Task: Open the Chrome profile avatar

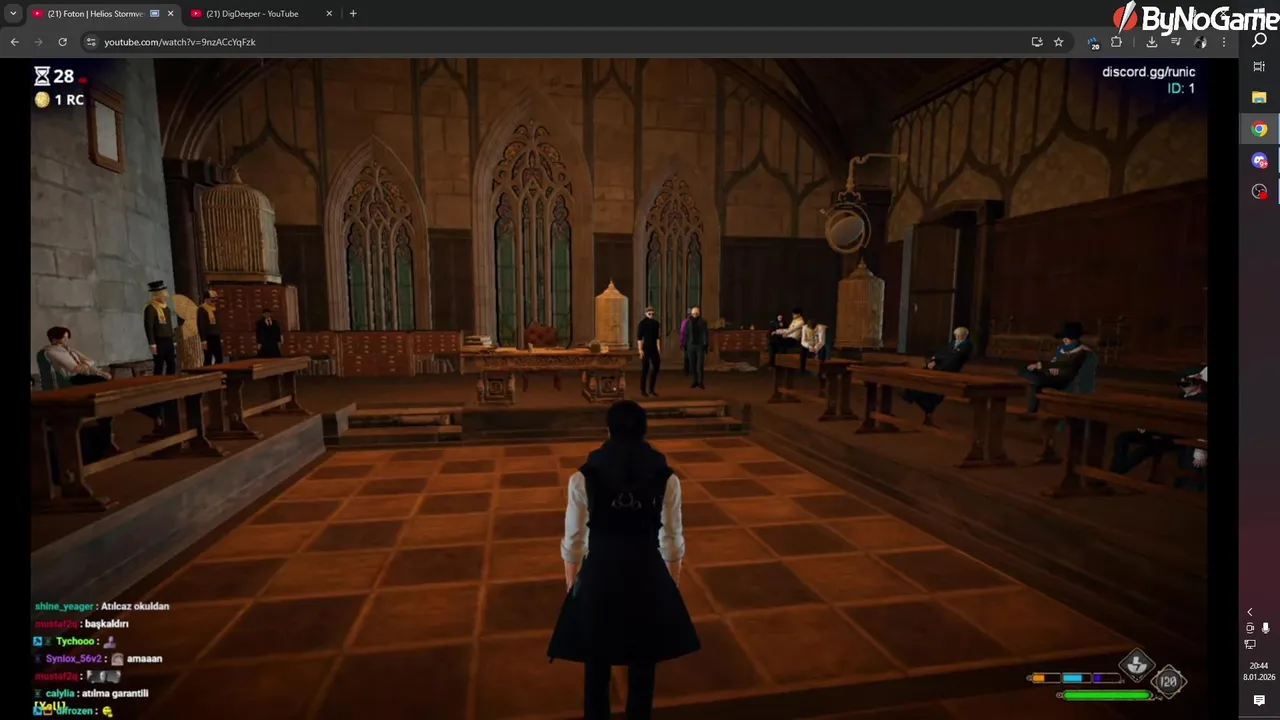Action: 1200,42
